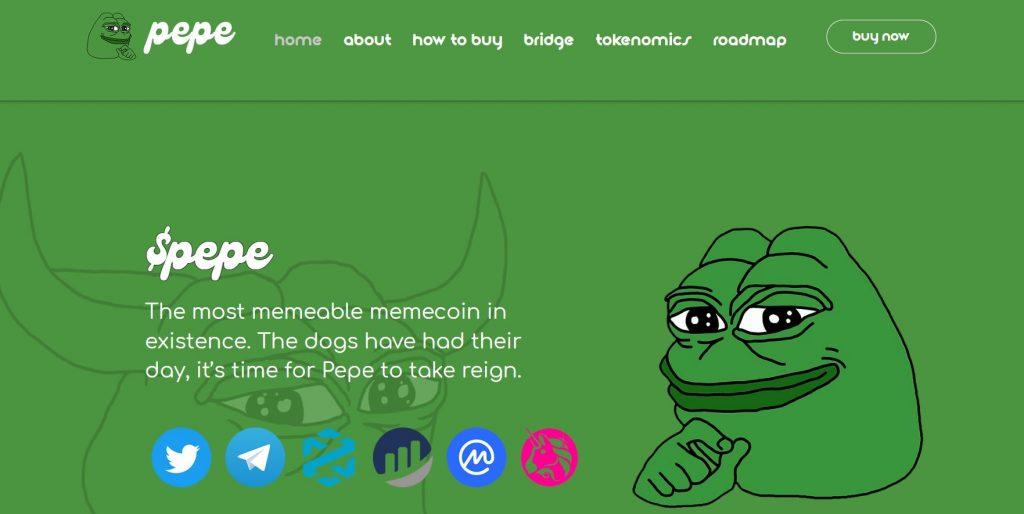
Task: Open the bridge nav link
Action: pyautogui.click(x=549, y=40)
